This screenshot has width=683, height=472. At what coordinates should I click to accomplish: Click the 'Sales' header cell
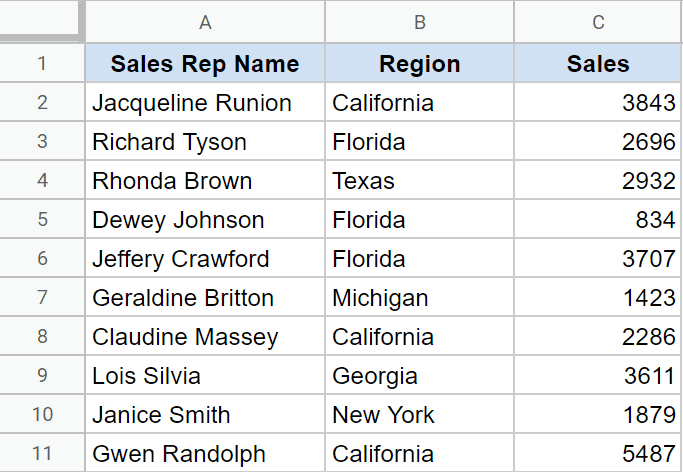pos(598,64)
